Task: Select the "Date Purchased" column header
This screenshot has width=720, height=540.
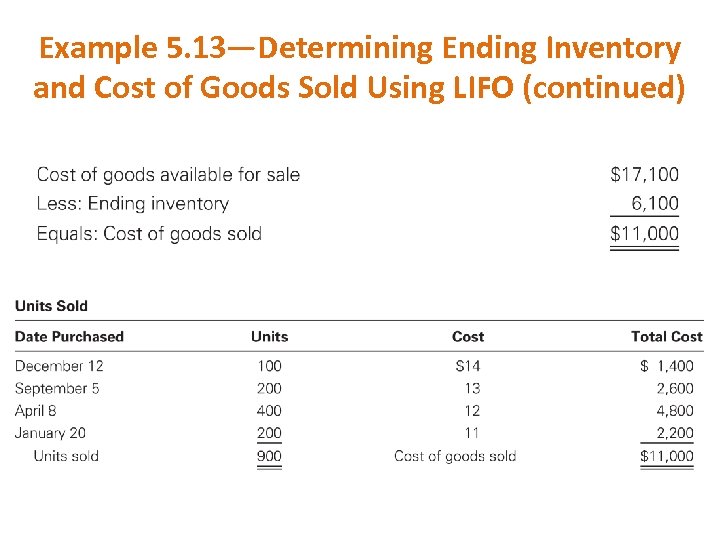Action: point(69,337)
